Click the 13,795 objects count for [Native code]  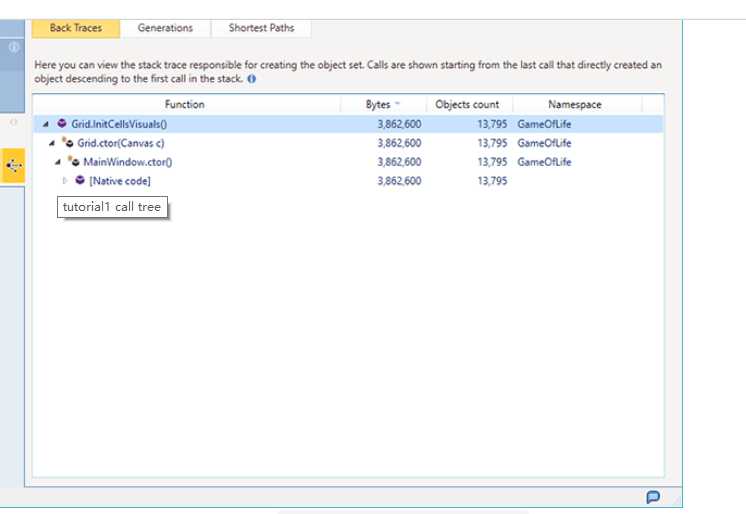[492, 181]
